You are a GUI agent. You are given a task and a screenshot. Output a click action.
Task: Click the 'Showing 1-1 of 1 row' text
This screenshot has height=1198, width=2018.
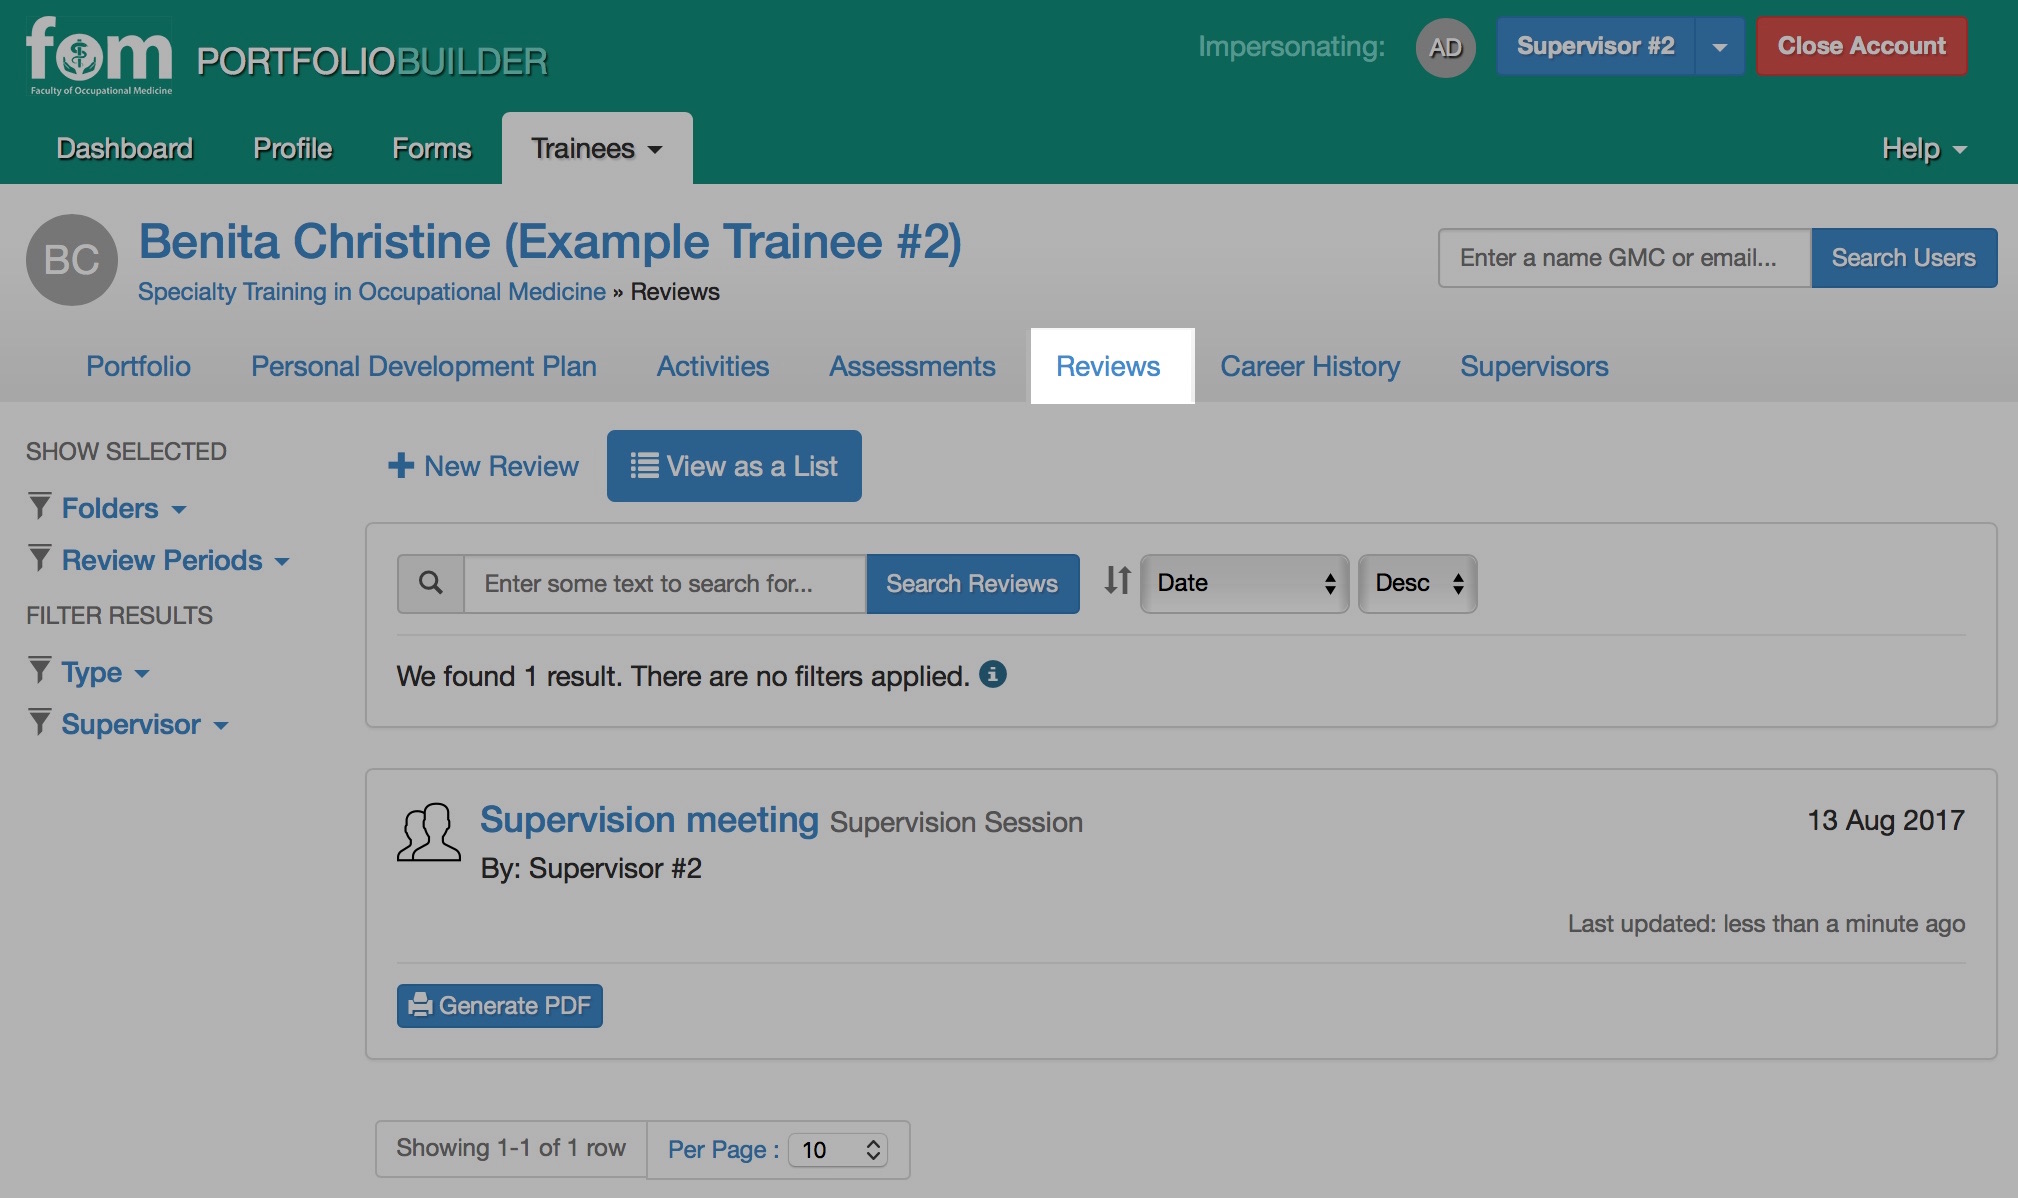511,1148
